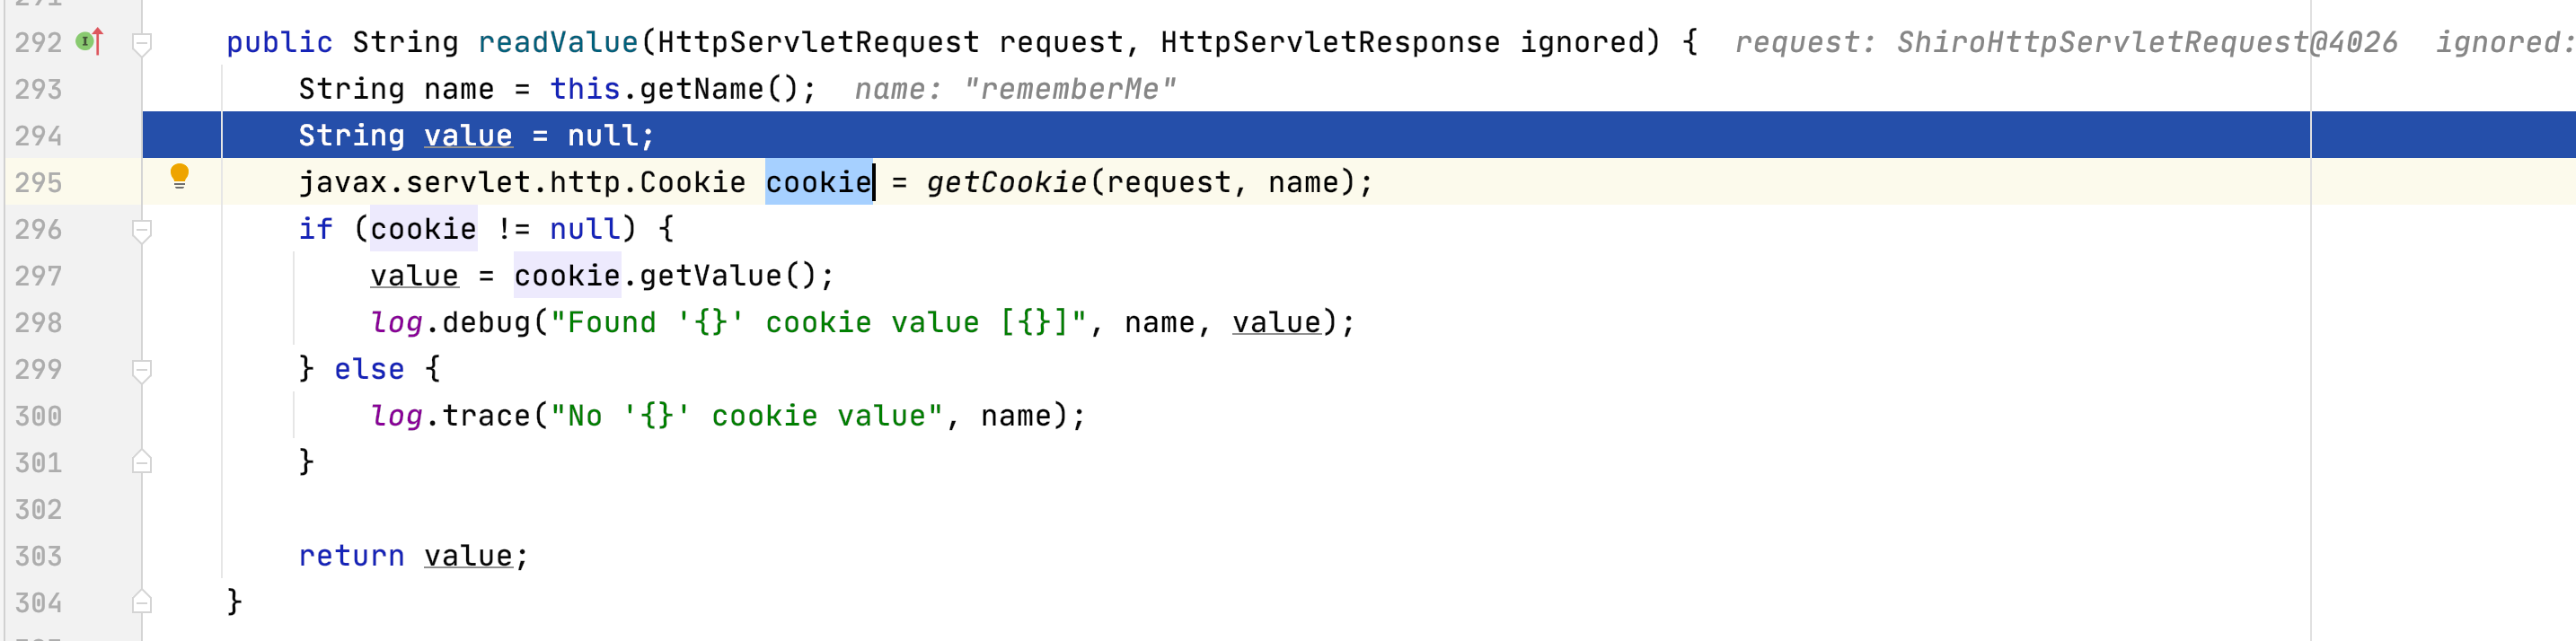Click line number 298 in the gutter
The width and height of the screenshot is (2576, 641).
(38, 323)
